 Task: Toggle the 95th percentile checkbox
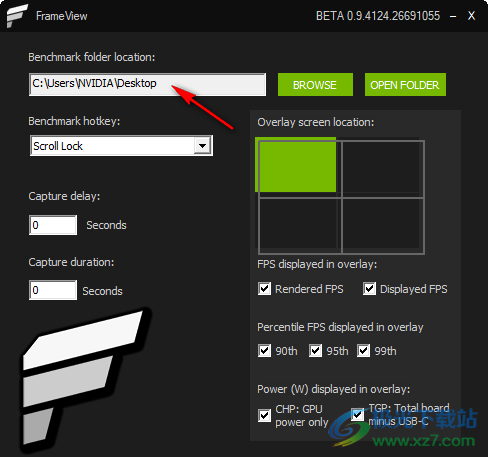[315, 351]
